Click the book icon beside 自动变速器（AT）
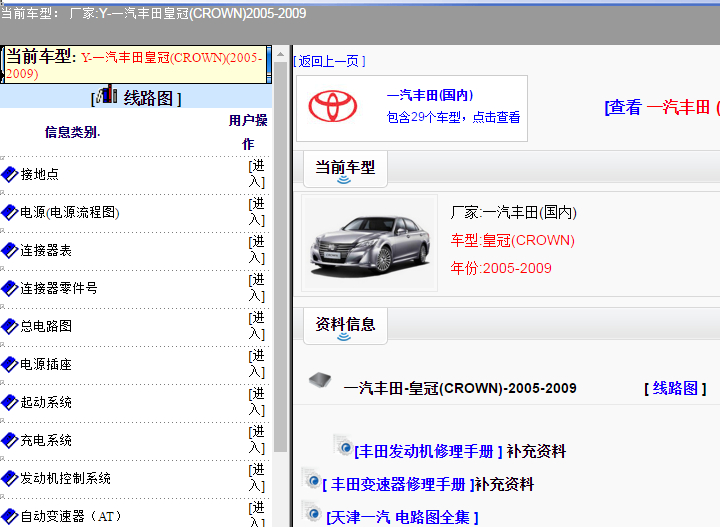Viewport: 720px width, 527px height. click(x=9, y=516)
